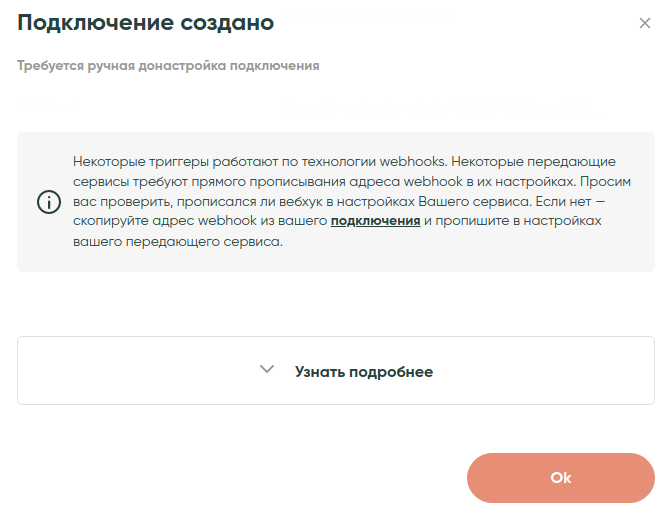Image resolution: width=672 pixels, height=520 pixels.
Task: Click "Некоторые триггеры" at the notice start
Action: (x=132, y=161)
